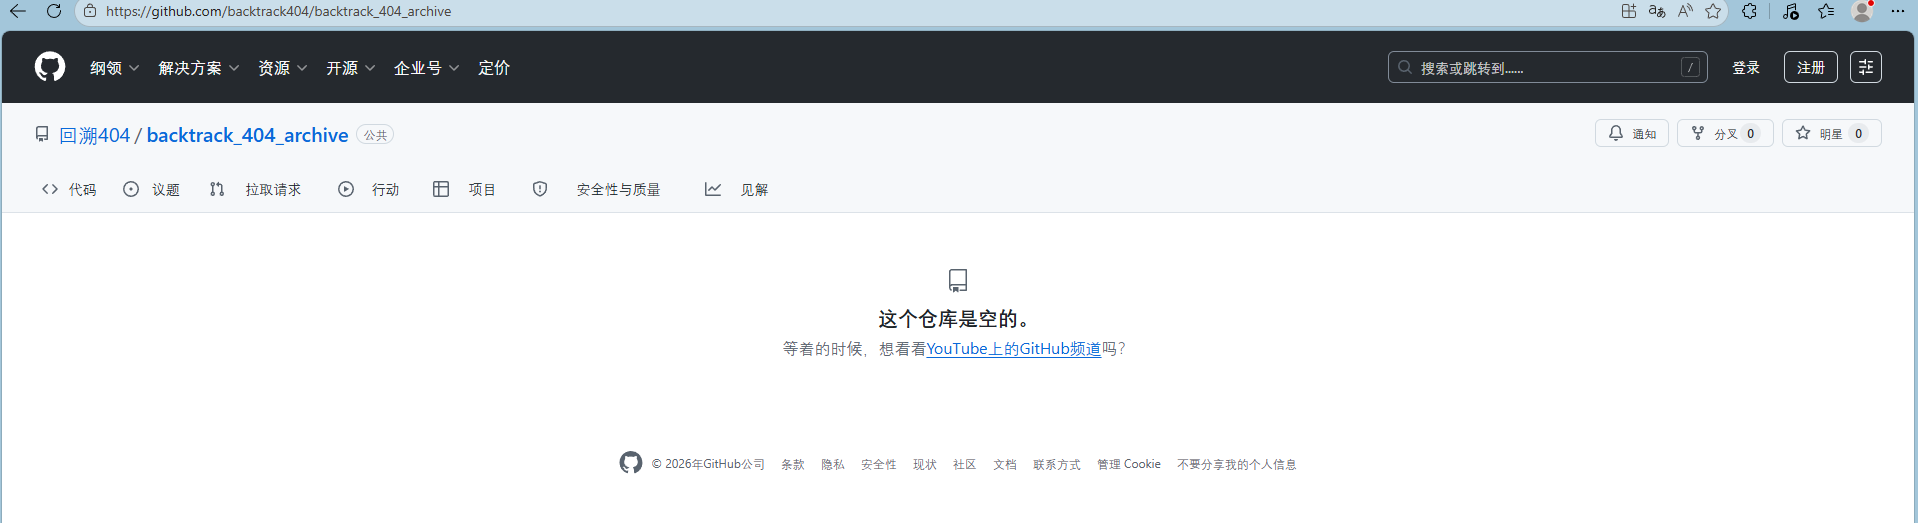Screen dimensions: 1918x523
Task: Click the browser back arrow
Action: [x=18, y=11]
